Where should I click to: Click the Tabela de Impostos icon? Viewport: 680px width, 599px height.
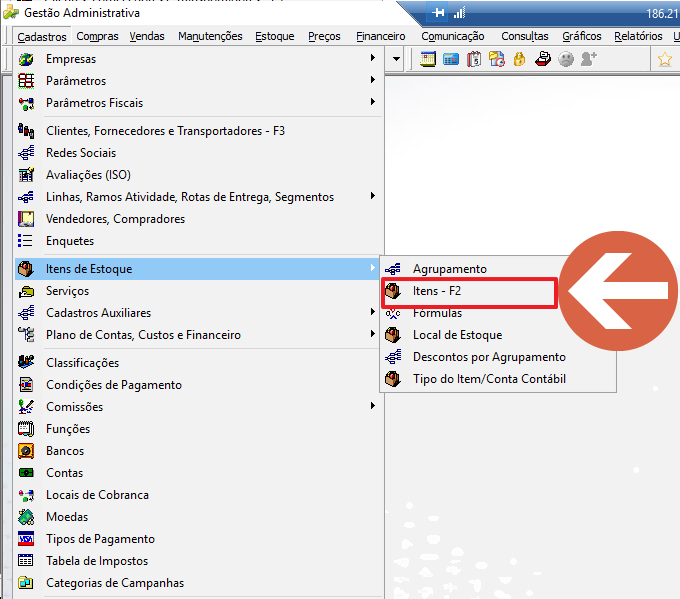click(x=26, y=561)
